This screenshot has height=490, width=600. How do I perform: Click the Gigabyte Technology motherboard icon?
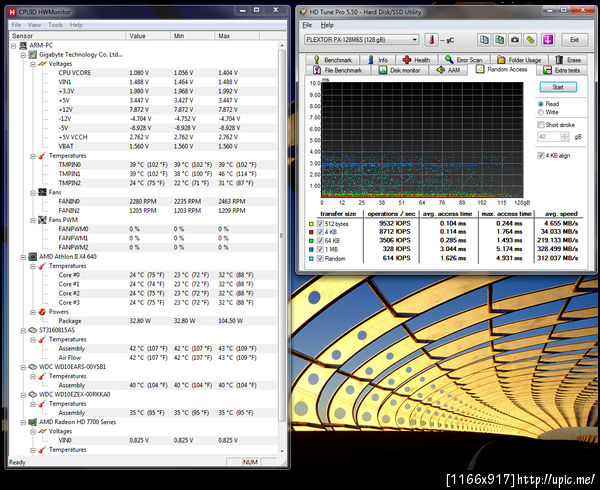click(33, 55)
